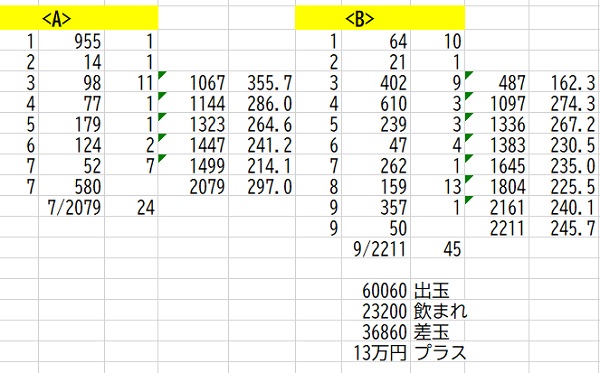The width and height of the screenshot is (600, 373).
Task: Select the cell with 23200
Action: [376, 311]
